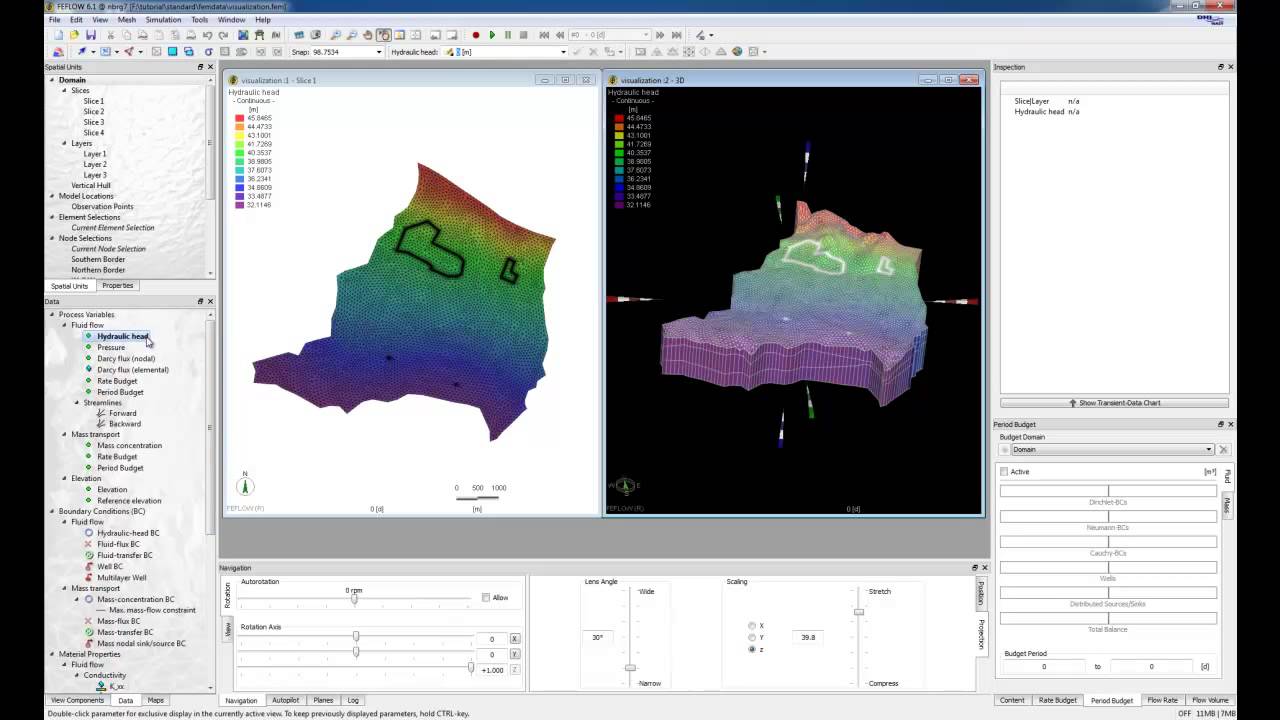Open the time step selector dropdown

pos(646,35)
